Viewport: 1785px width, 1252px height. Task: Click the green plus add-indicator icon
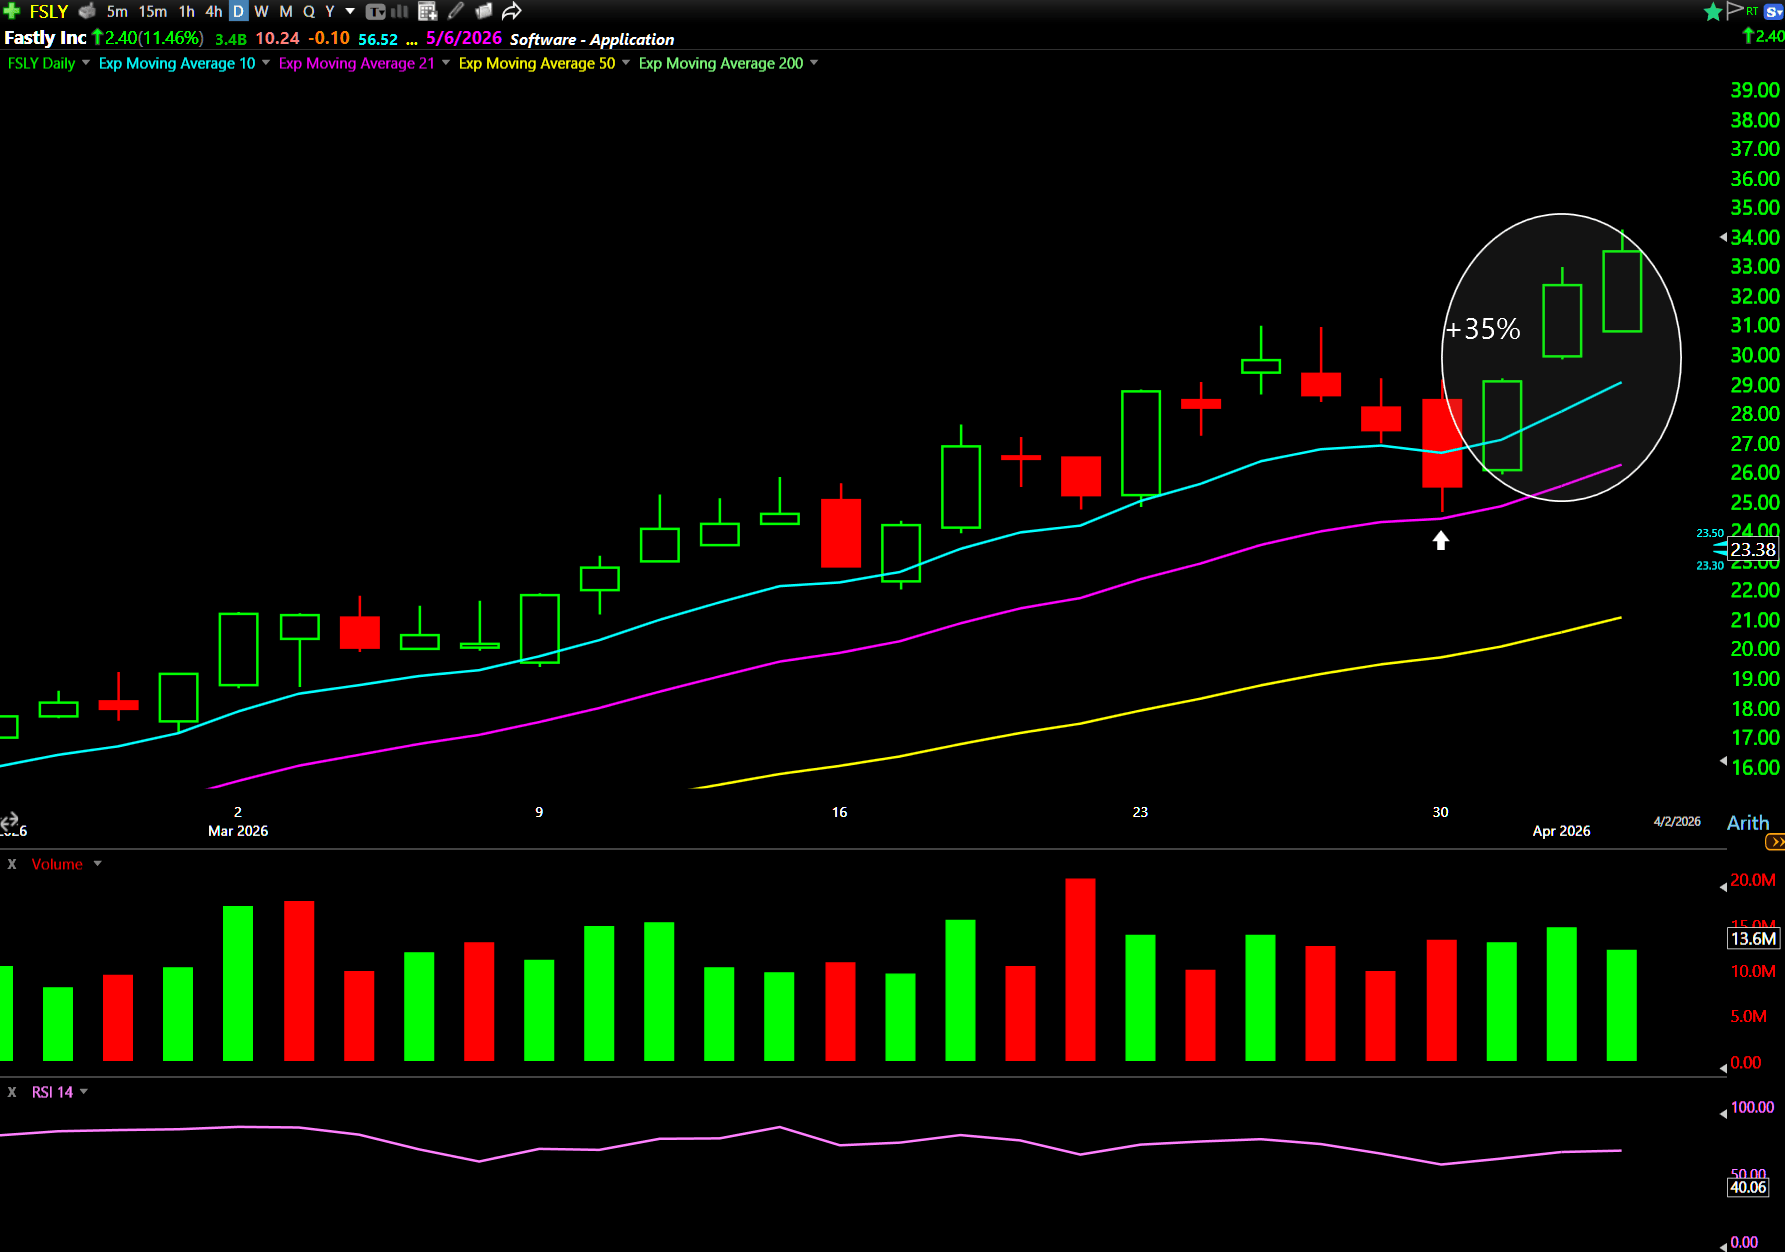11,11
